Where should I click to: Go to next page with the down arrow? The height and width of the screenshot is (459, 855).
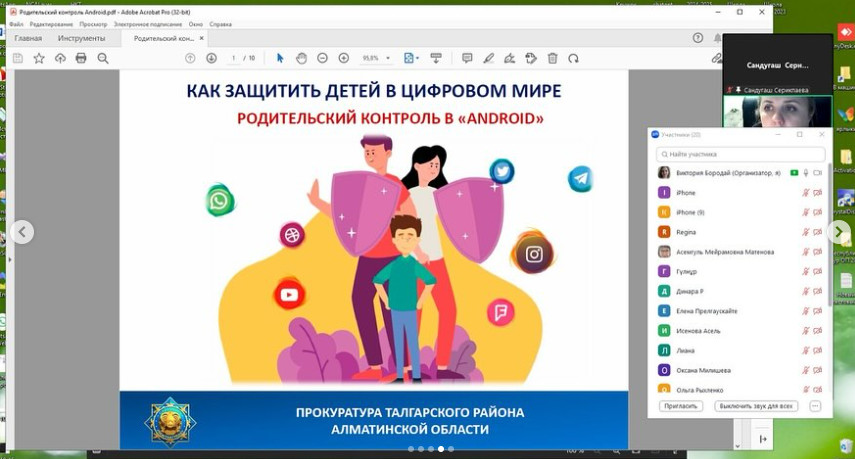pyautogui.click(x=211, y=59)
